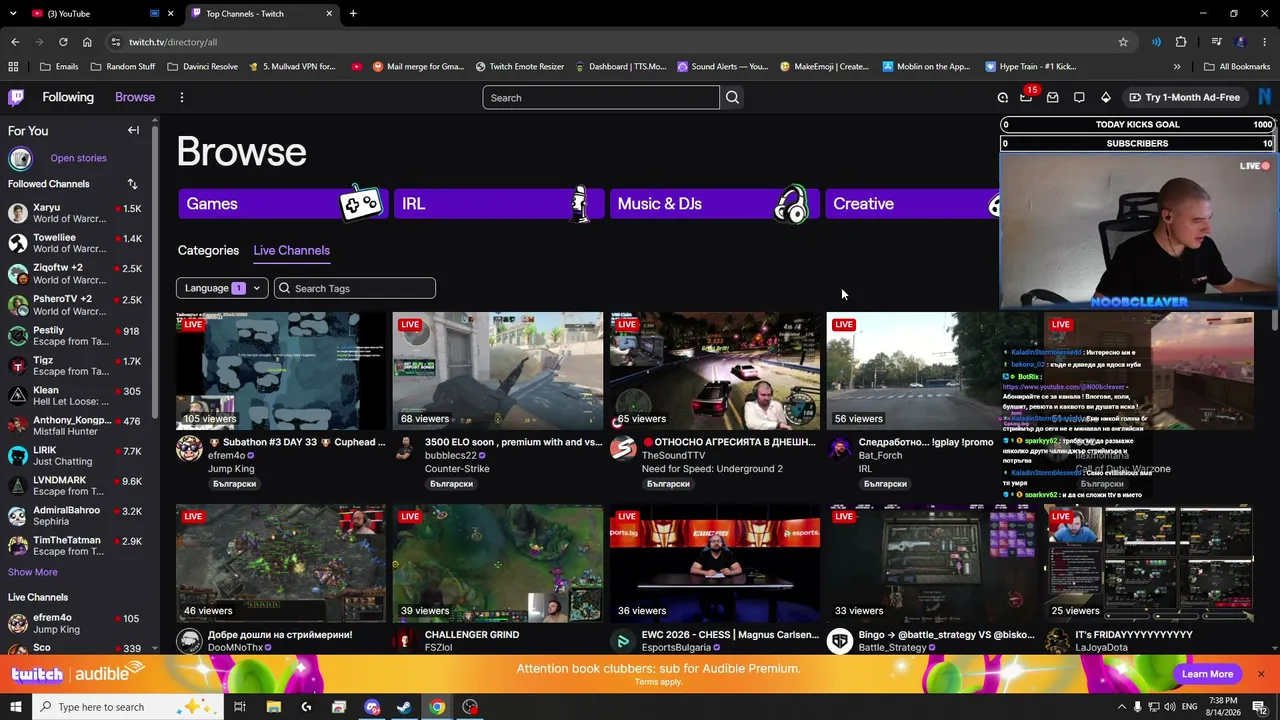Open the Music & DJs category card
Image resolution: width=1280 pixels, height=720 pixels.
point(715,204)
